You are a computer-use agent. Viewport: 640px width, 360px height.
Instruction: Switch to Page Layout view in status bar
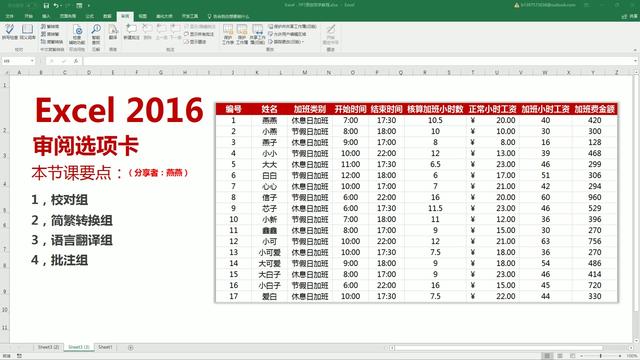pos(560,356)
